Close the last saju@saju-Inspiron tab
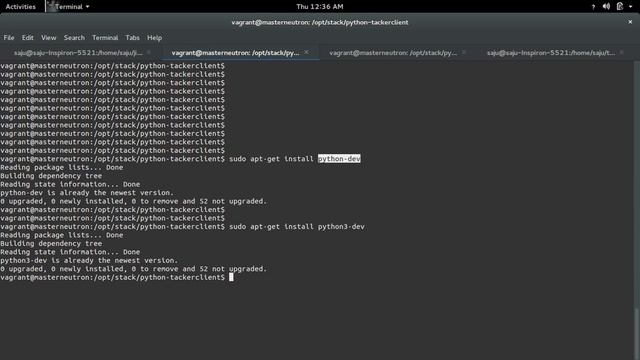 [x=621, y=52]
